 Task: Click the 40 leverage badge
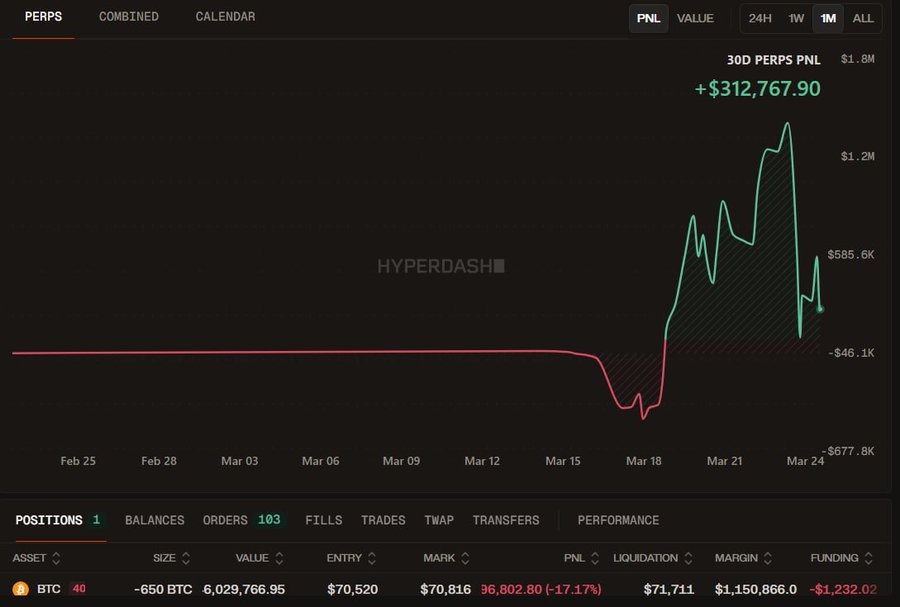pos(79,589)
